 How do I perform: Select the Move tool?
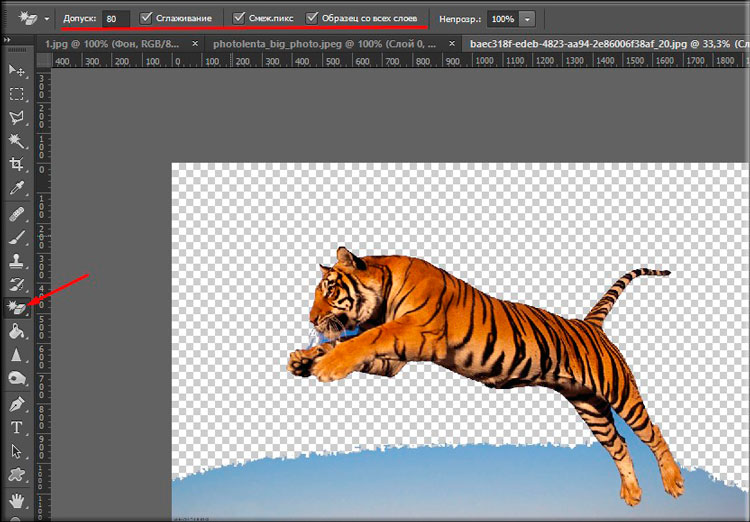17,71
